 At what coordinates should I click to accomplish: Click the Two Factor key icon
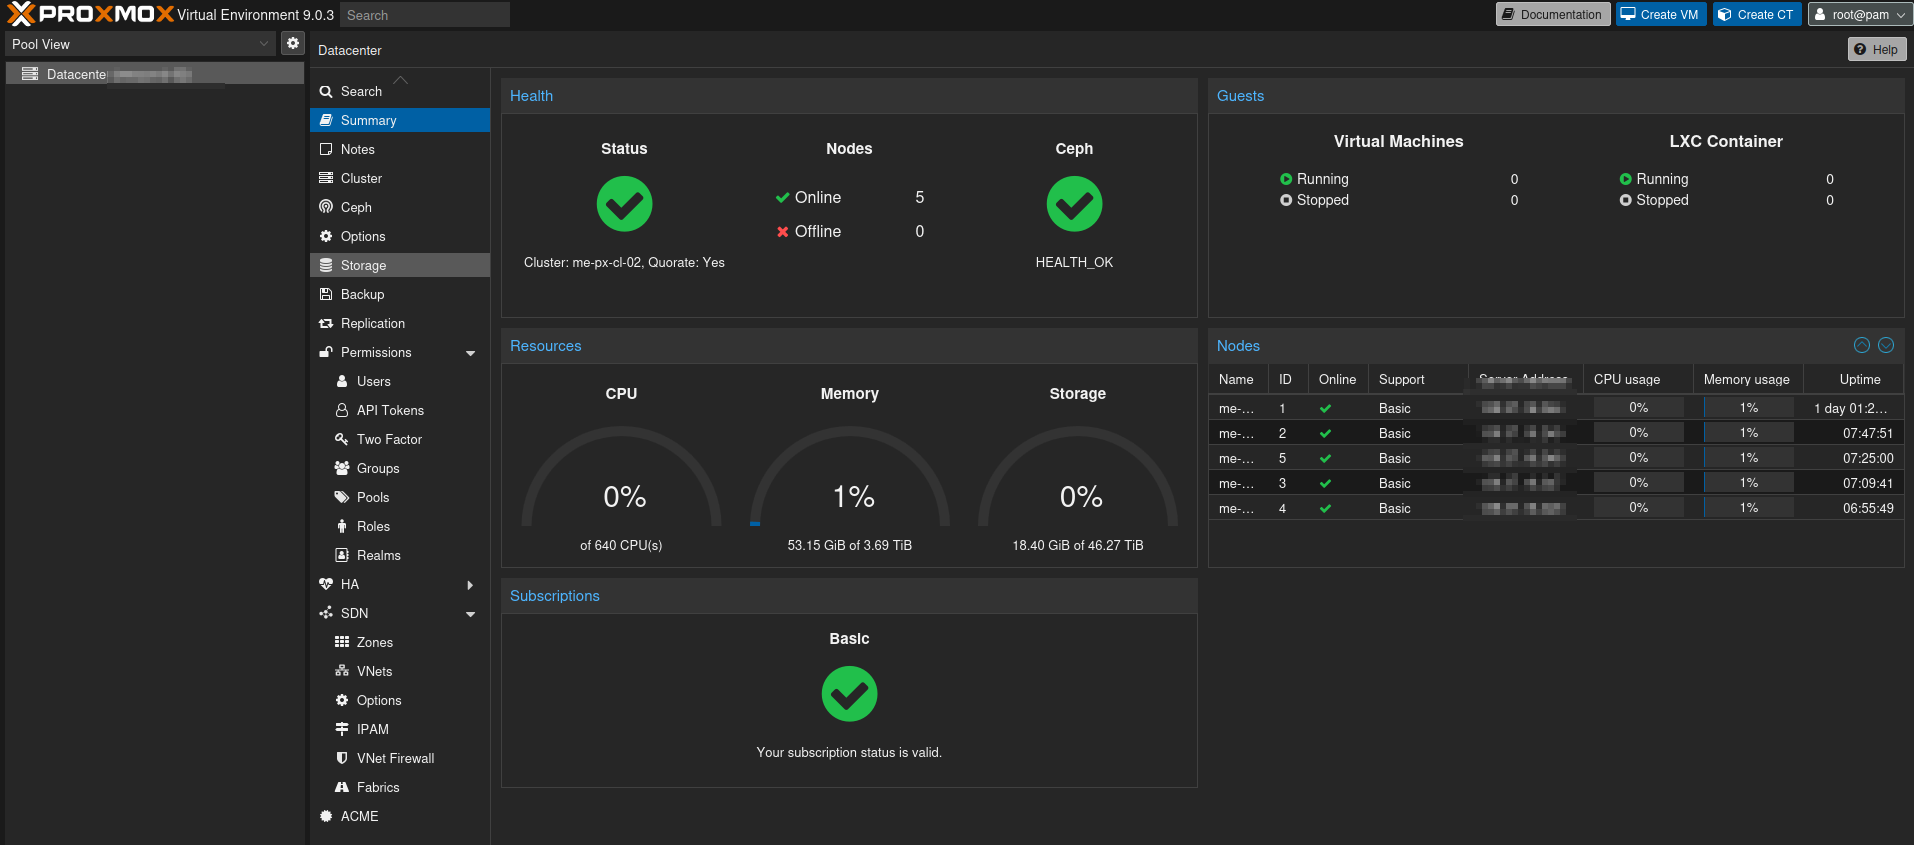342,439
